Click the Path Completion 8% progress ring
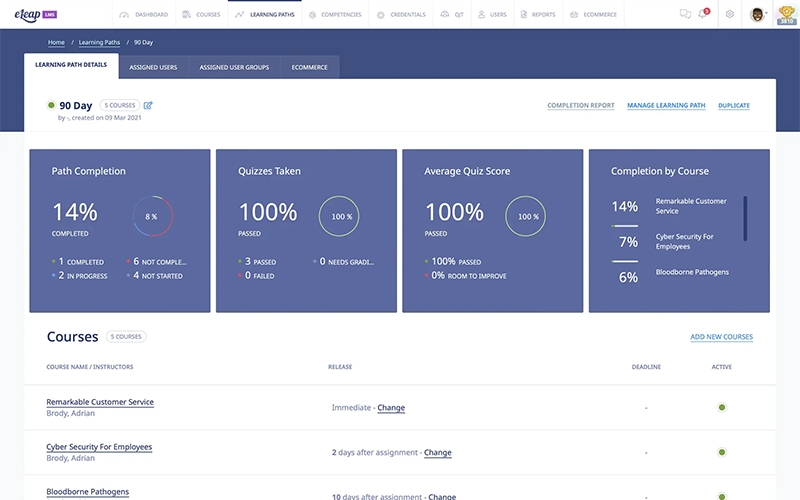The width and height of the screenshot is (800, 500). pyautogui.click(x=152, y=216)
